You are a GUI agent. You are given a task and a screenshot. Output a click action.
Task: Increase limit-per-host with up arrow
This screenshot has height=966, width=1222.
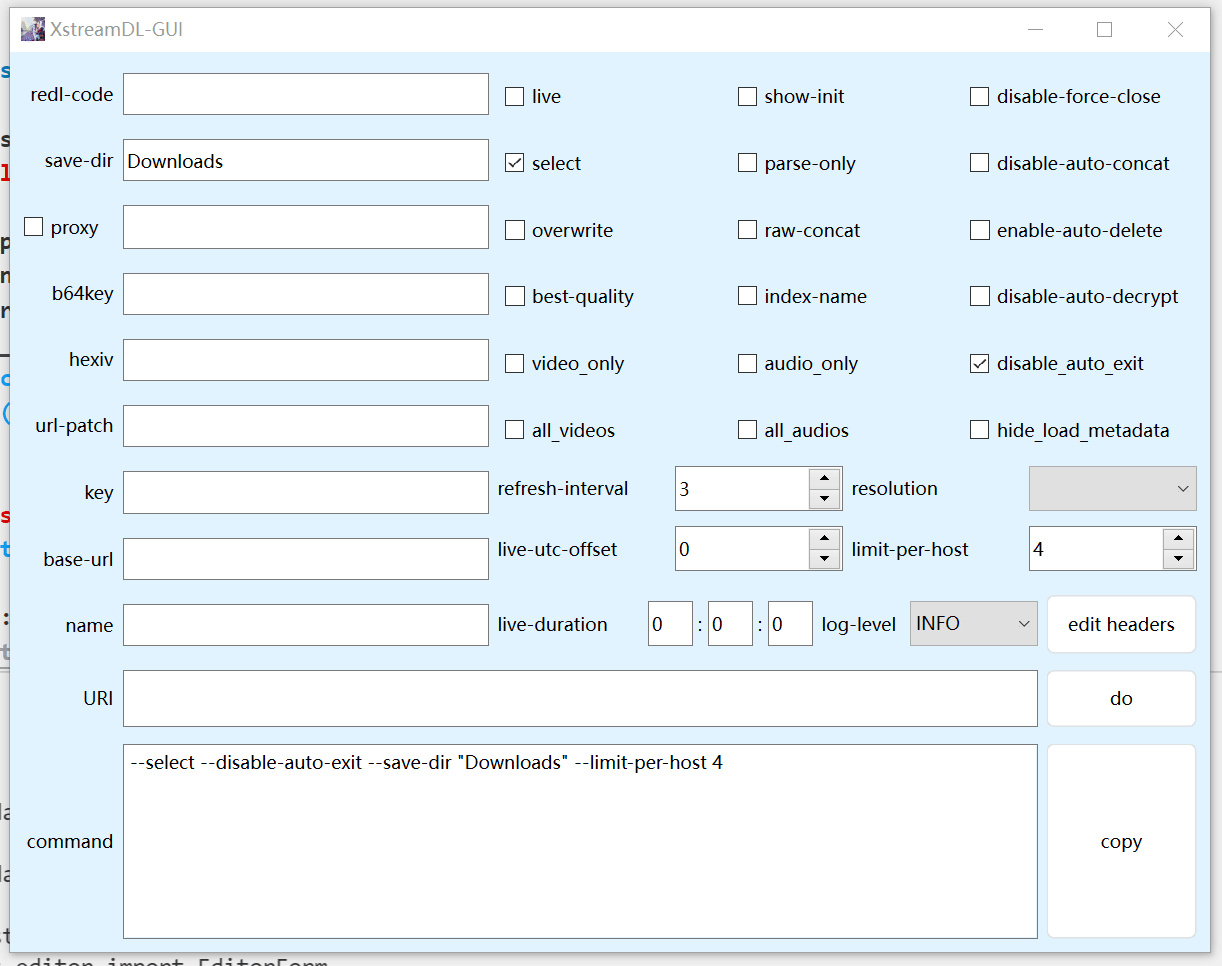(x=1178, y=539)
